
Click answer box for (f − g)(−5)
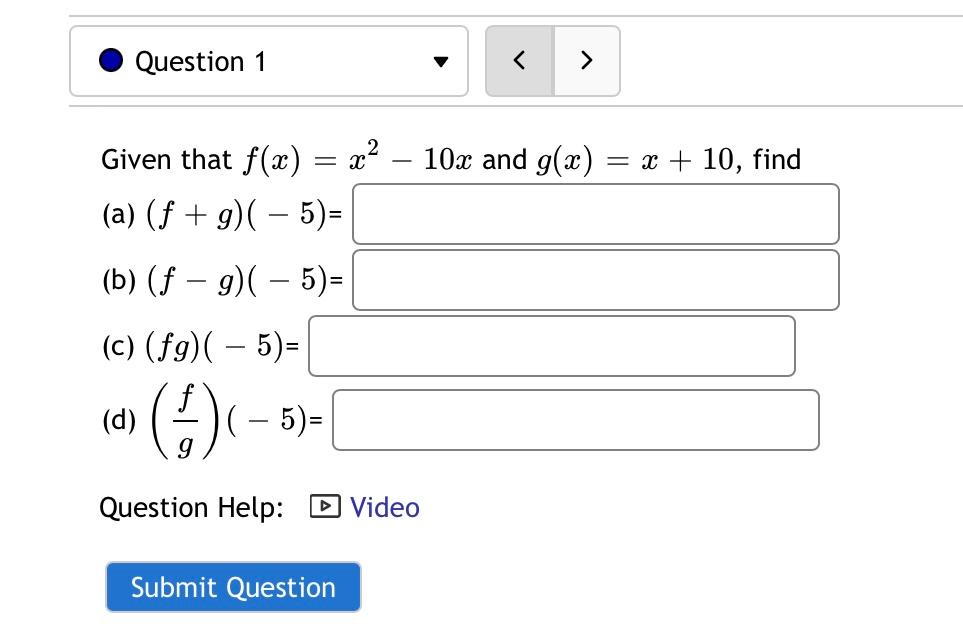pyautogui.click(x=595, y=279)
